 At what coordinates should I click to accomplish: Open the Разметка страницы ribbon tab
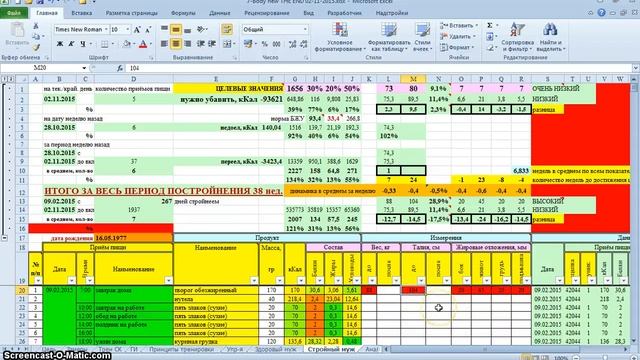tap(131, 13)
